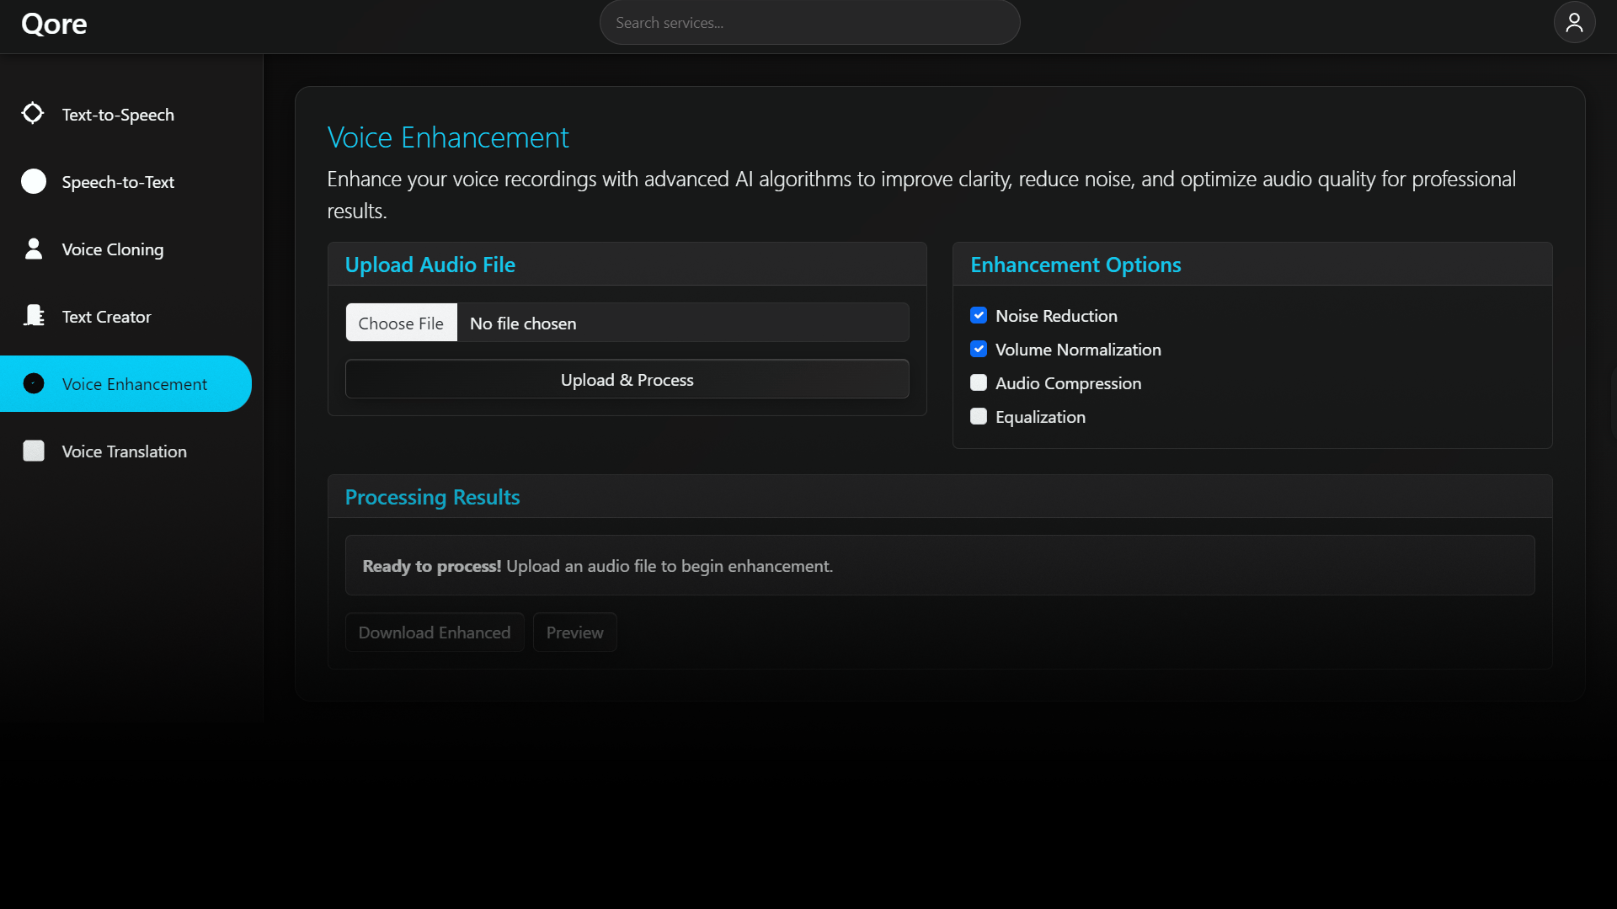Click the Voice Enhancement sidebar icon

click(x=34, y=384)
